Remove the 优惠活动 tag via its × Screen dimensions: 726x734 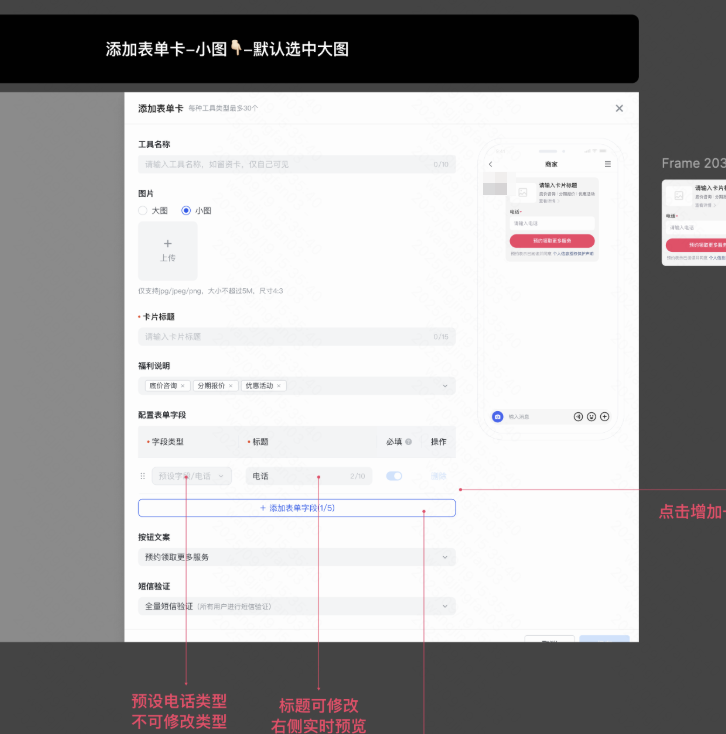[x=279, y=386]
